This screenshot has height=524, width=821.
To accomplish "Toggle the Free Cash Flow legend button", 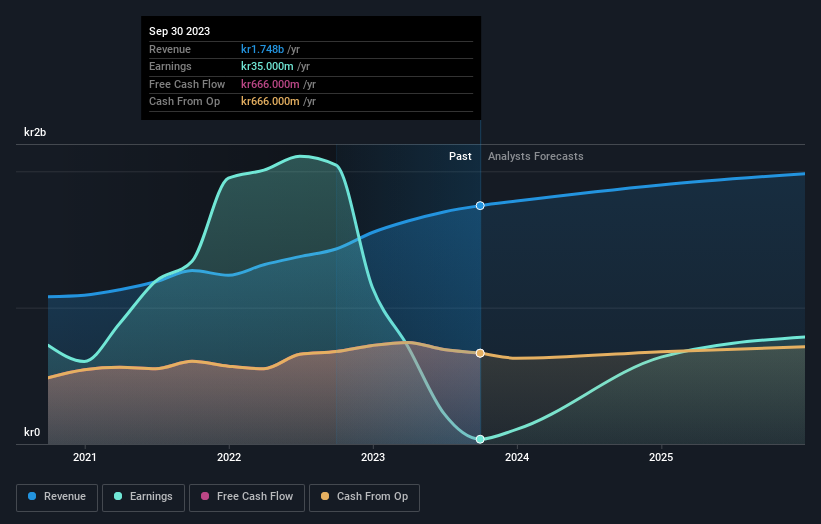I will [247, 497].
